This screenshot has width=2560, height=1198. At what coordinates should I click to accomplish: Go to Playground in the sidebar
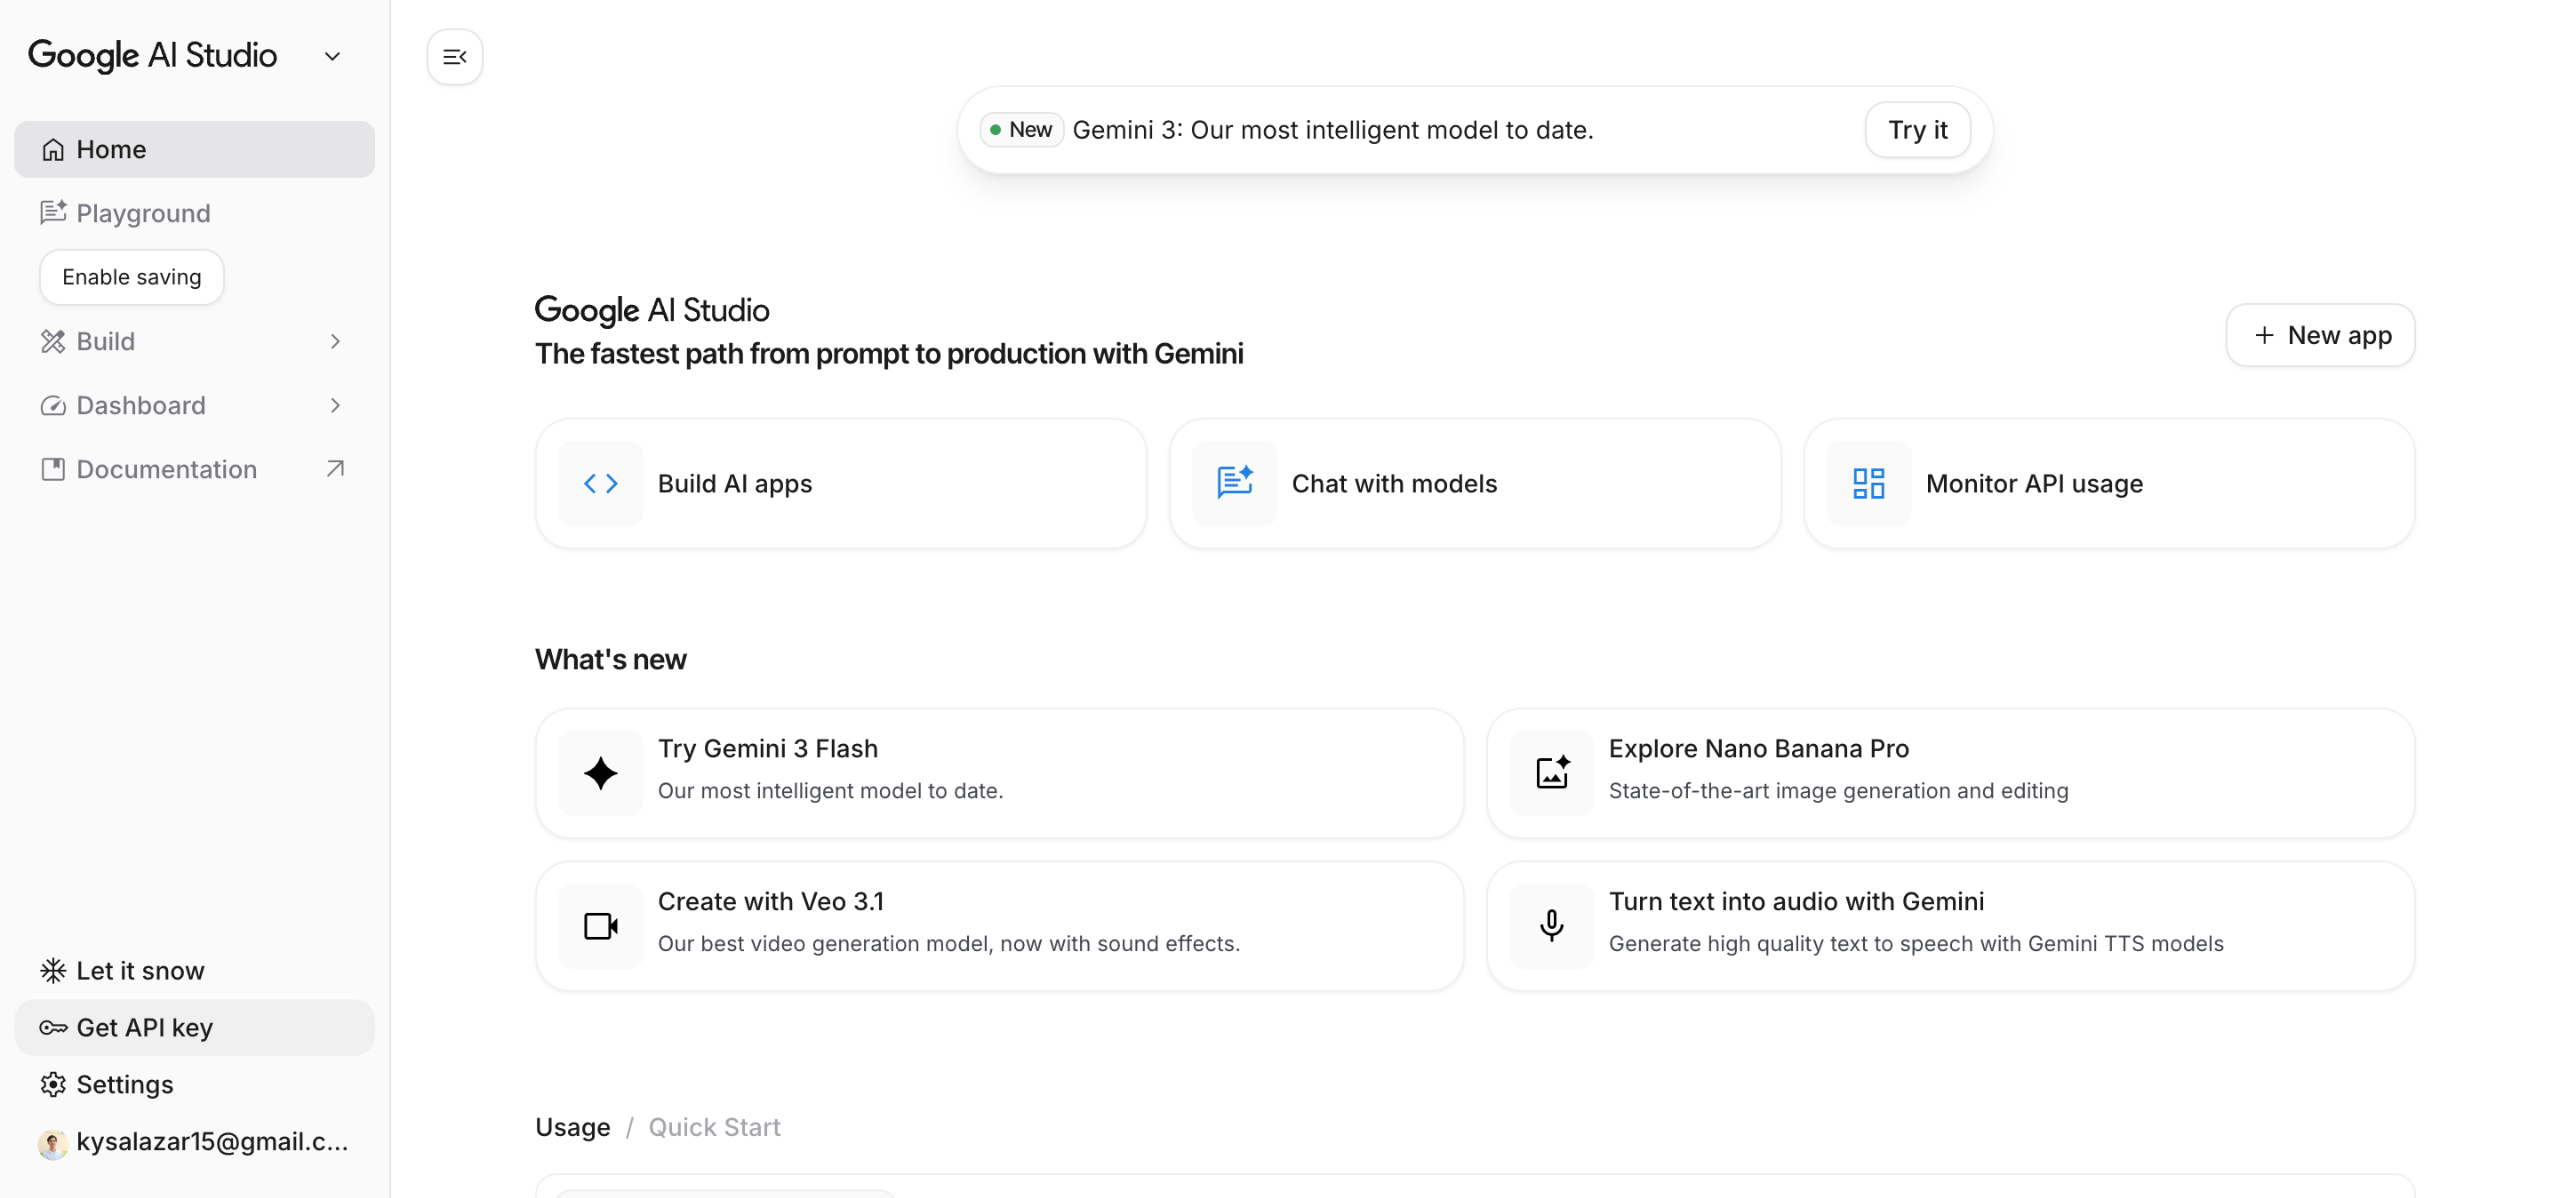143,214
